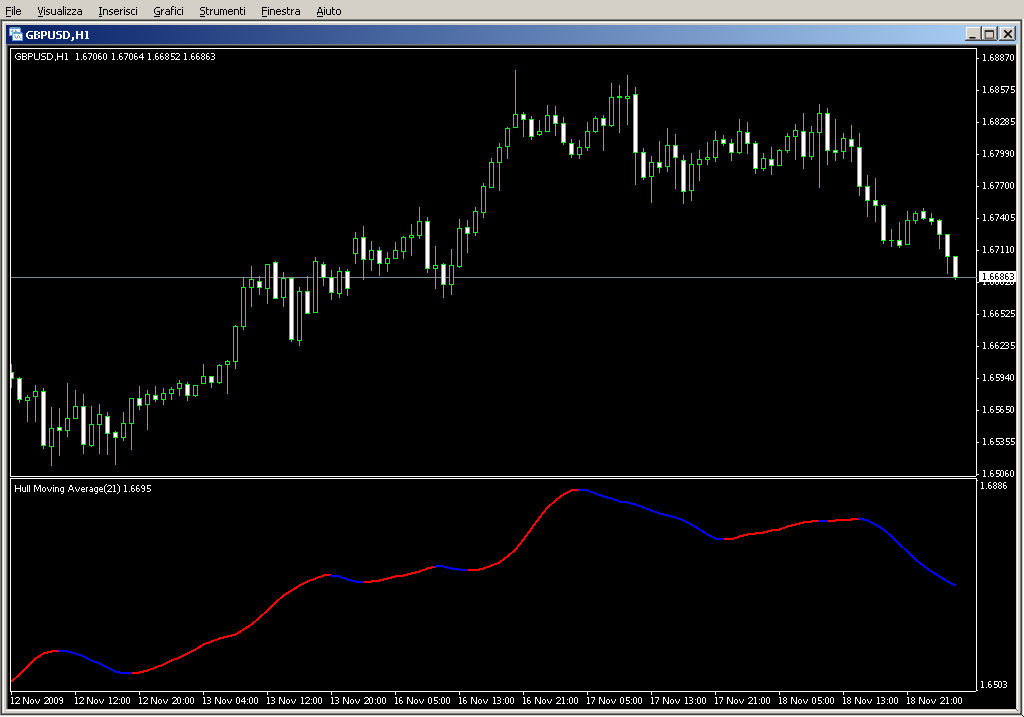Click the 1.65355 price scale value
The width and height of the screenshot is (1024, 717).
998,441
